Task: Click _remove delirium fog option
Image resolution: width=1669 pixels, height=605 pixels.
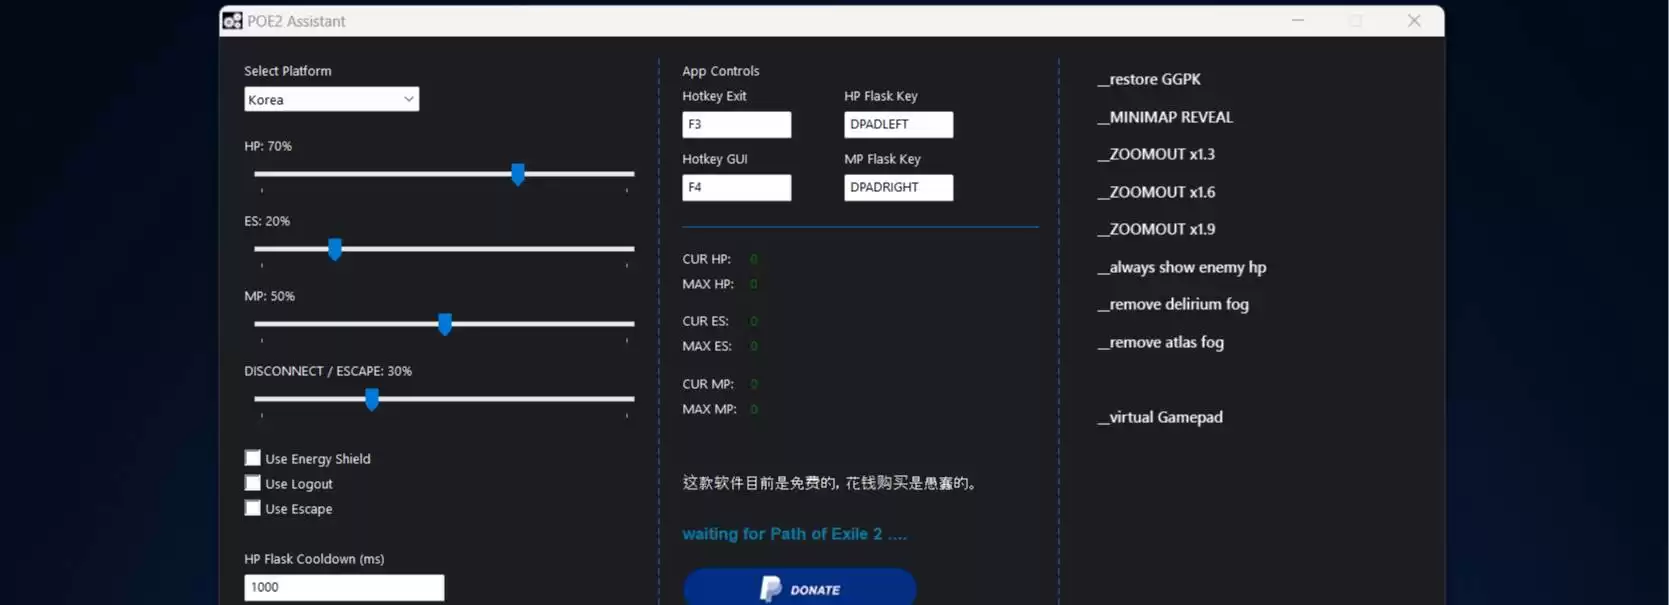Action: click(1173, 304)
